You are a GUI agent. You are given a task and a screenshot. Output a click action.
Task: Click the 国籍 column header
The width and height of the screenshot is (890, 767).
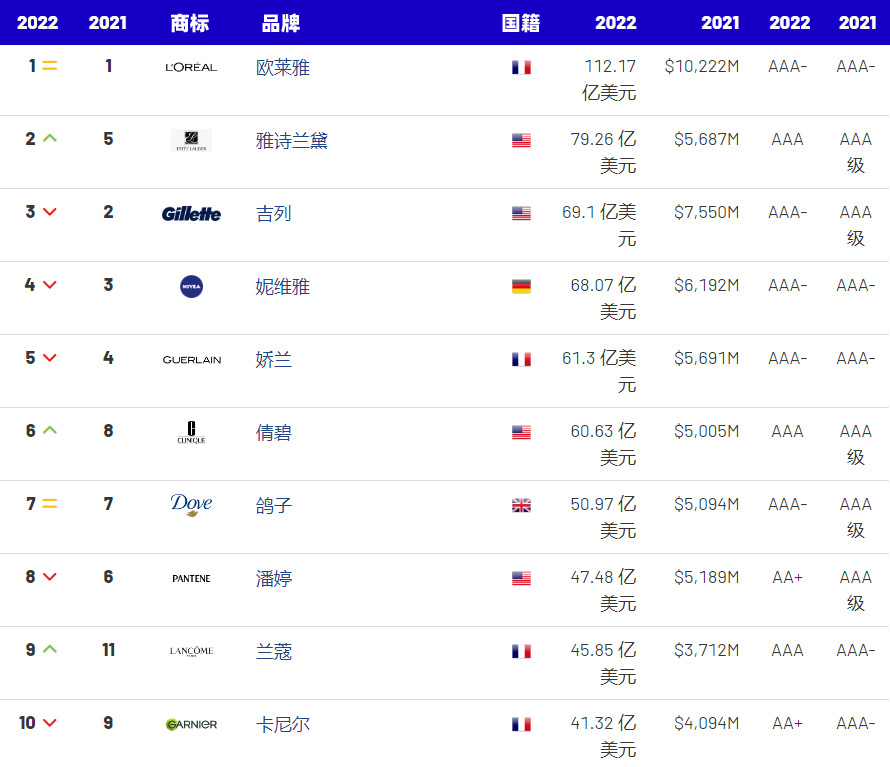coord(521,23)
